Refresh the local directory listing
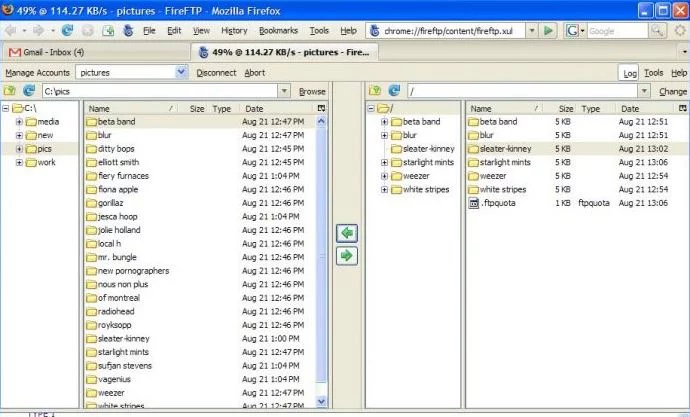Viewport: 690px width, 417px height. (29, 91)
